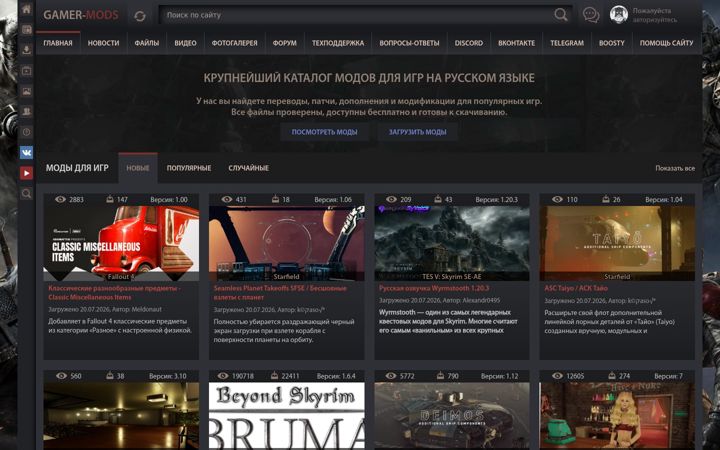
Task: Open the YouTube icon in sidebar
Action: (26, 173)
